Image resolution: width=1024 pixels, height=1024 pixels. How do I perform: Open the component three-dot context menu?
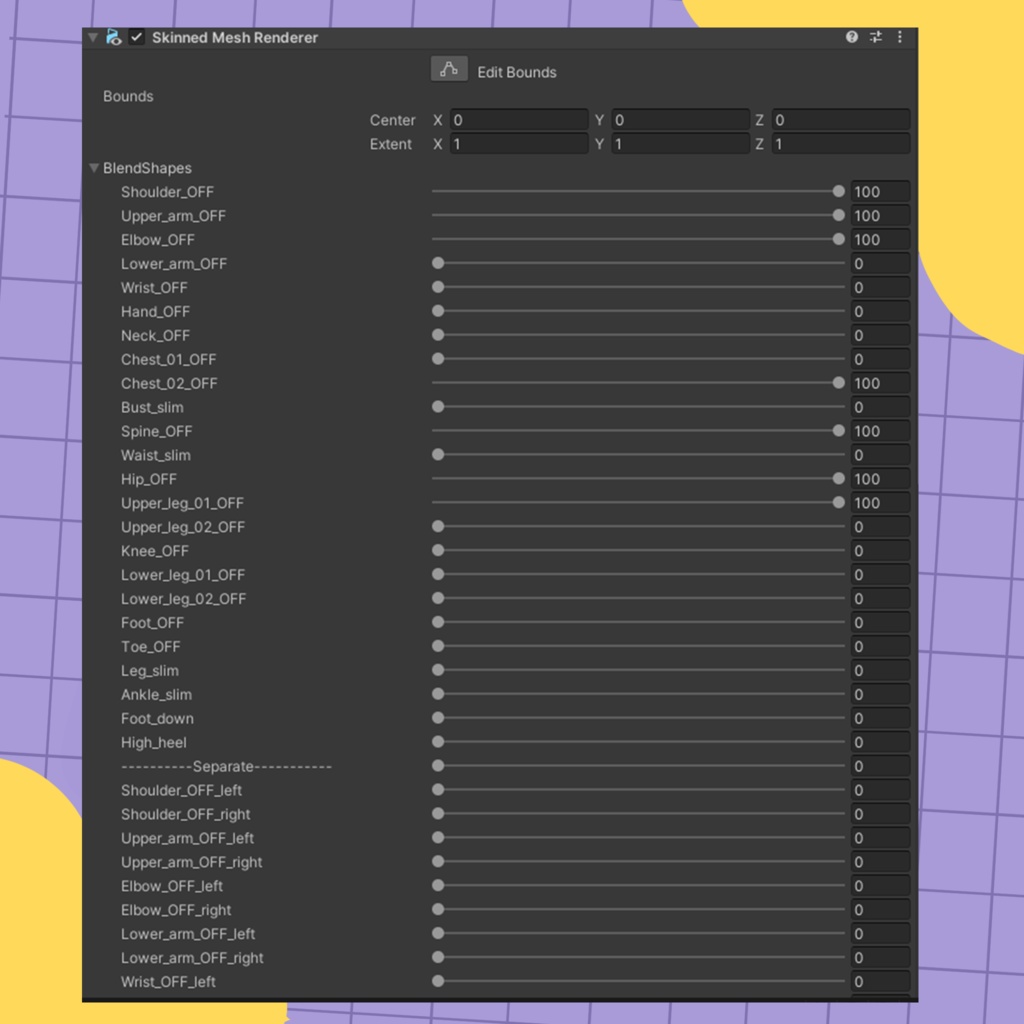pyautogui.click(x=900, y=37)
